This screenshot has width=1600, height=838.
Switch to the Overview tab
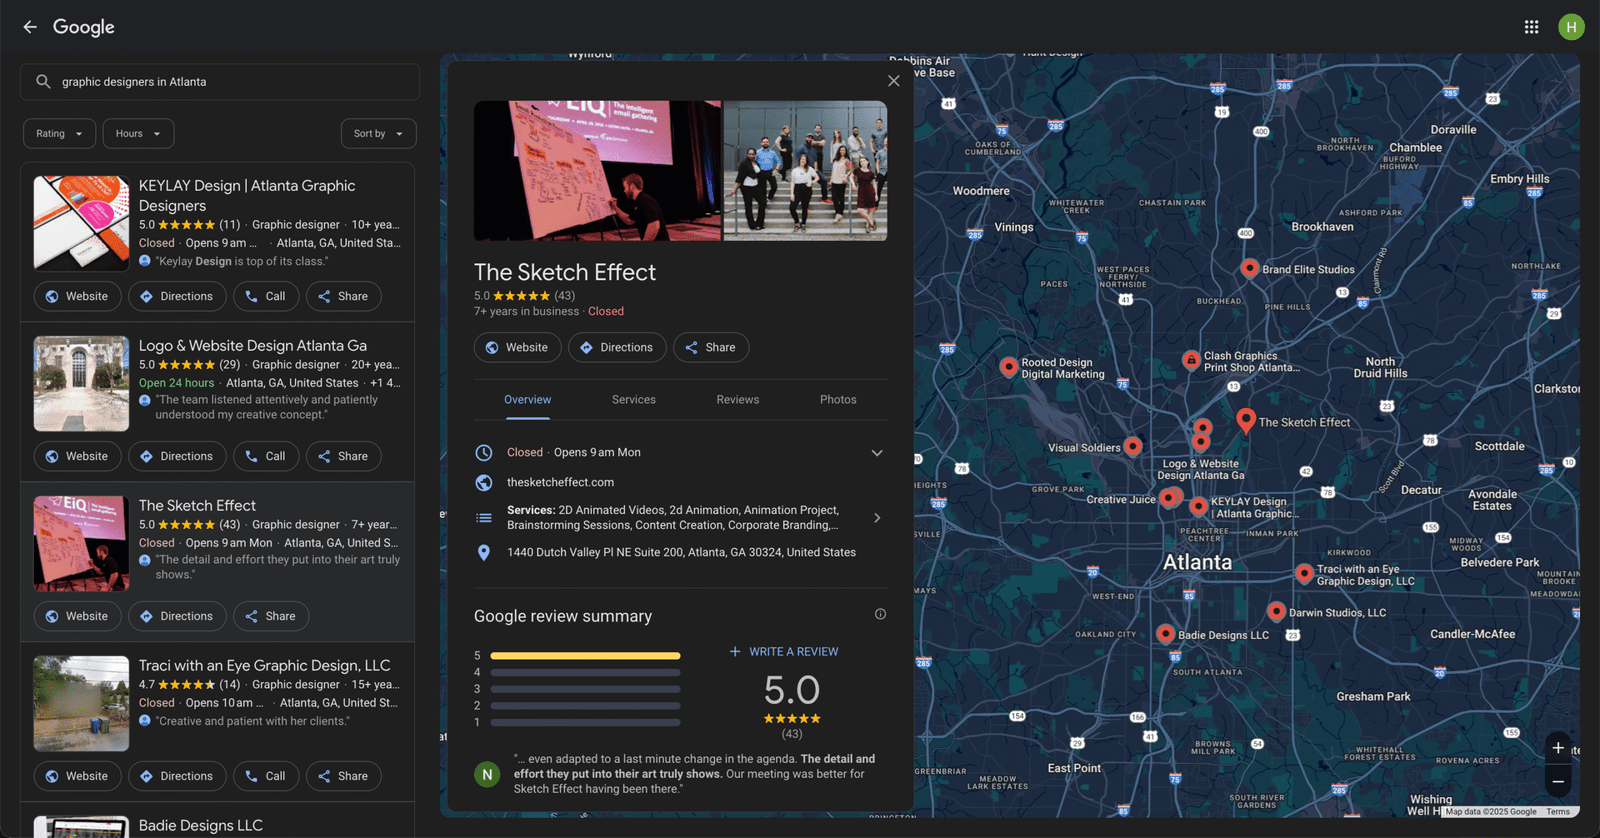point(528,400)
